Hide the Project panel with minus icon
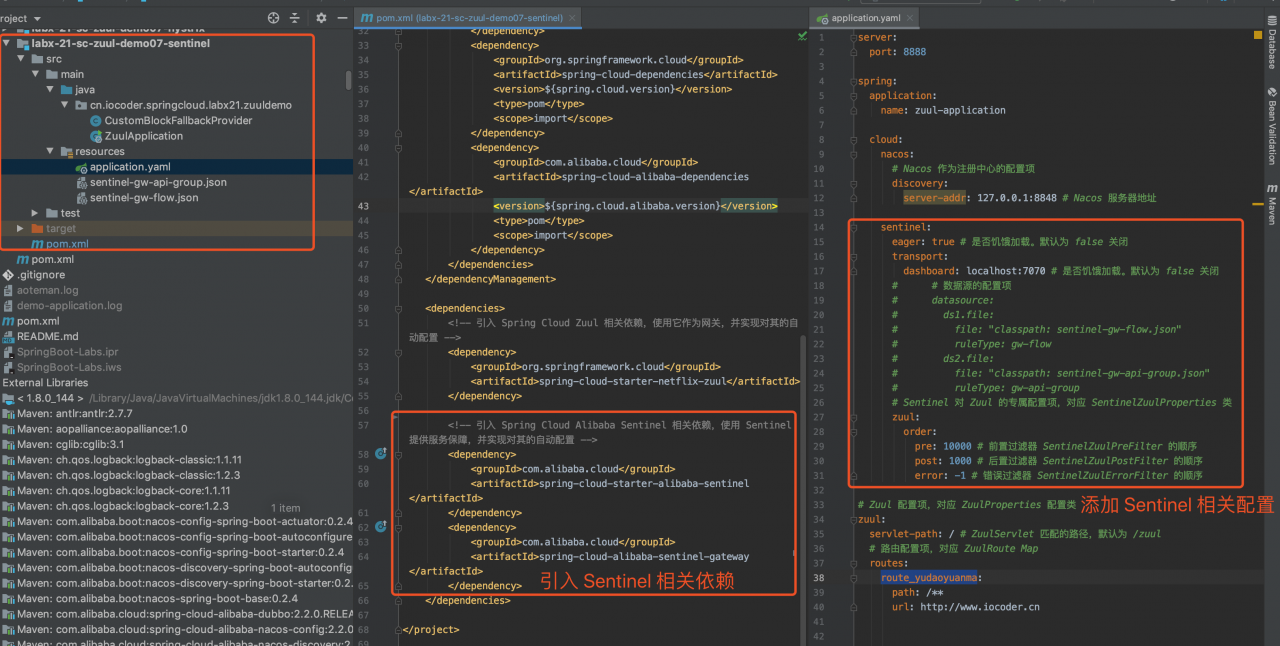This screenshot has height=646, width=1280. [x=341, y=17]
